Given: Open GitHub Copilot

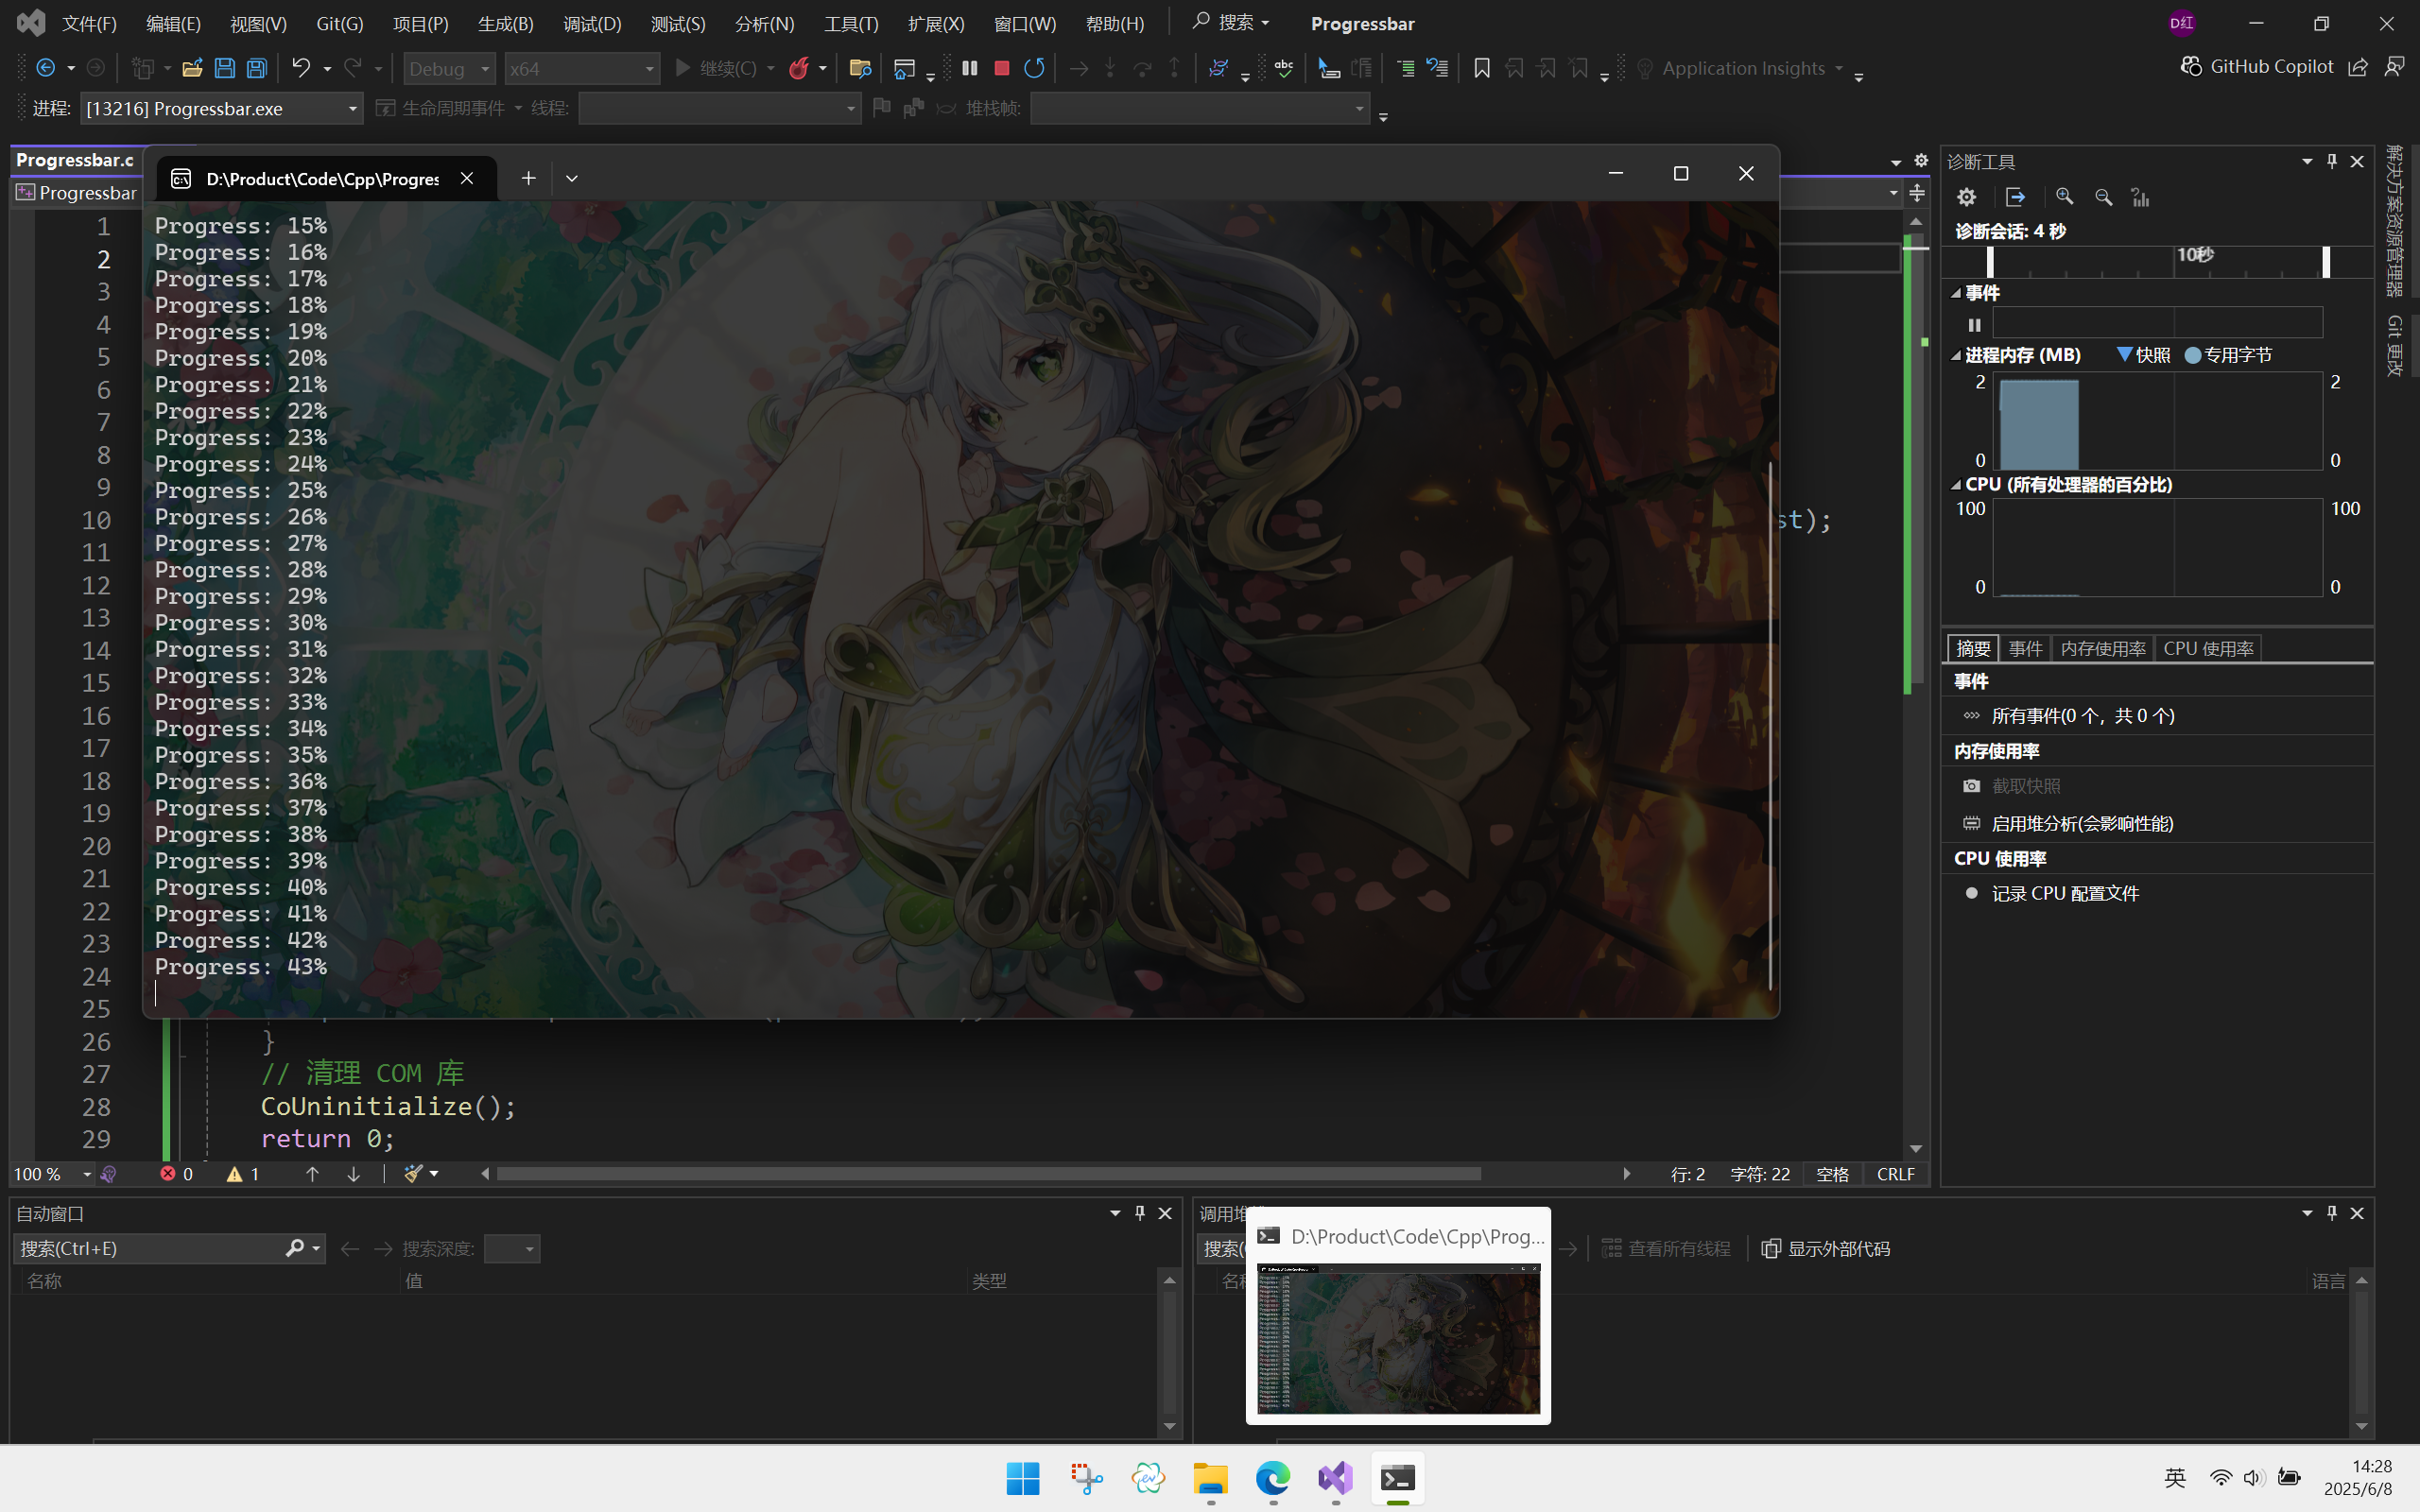Looking at the screenshot, I should click(x=2257, y=66).
